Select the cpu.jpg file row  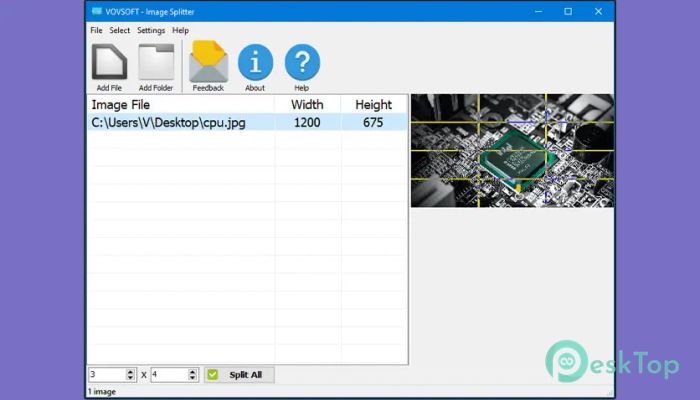[x=247, y=122]
